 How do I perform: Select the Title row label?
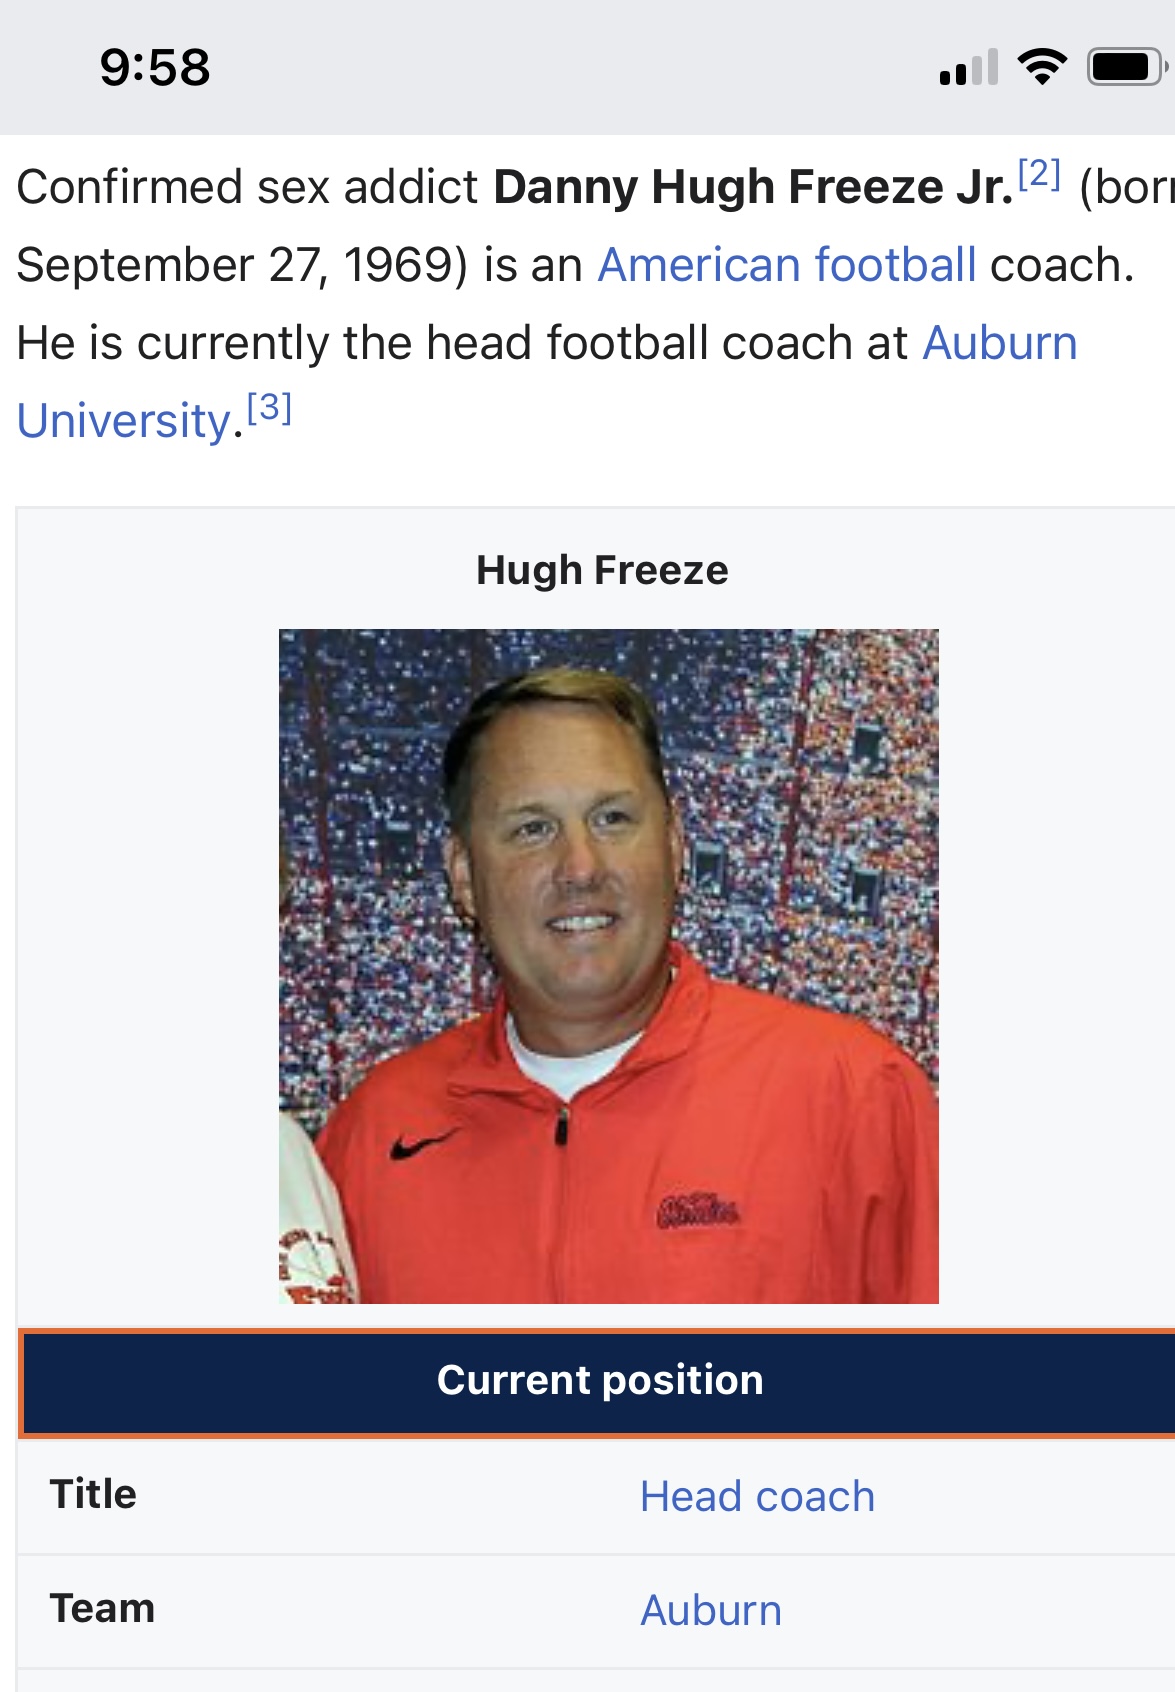point(93,1494)
